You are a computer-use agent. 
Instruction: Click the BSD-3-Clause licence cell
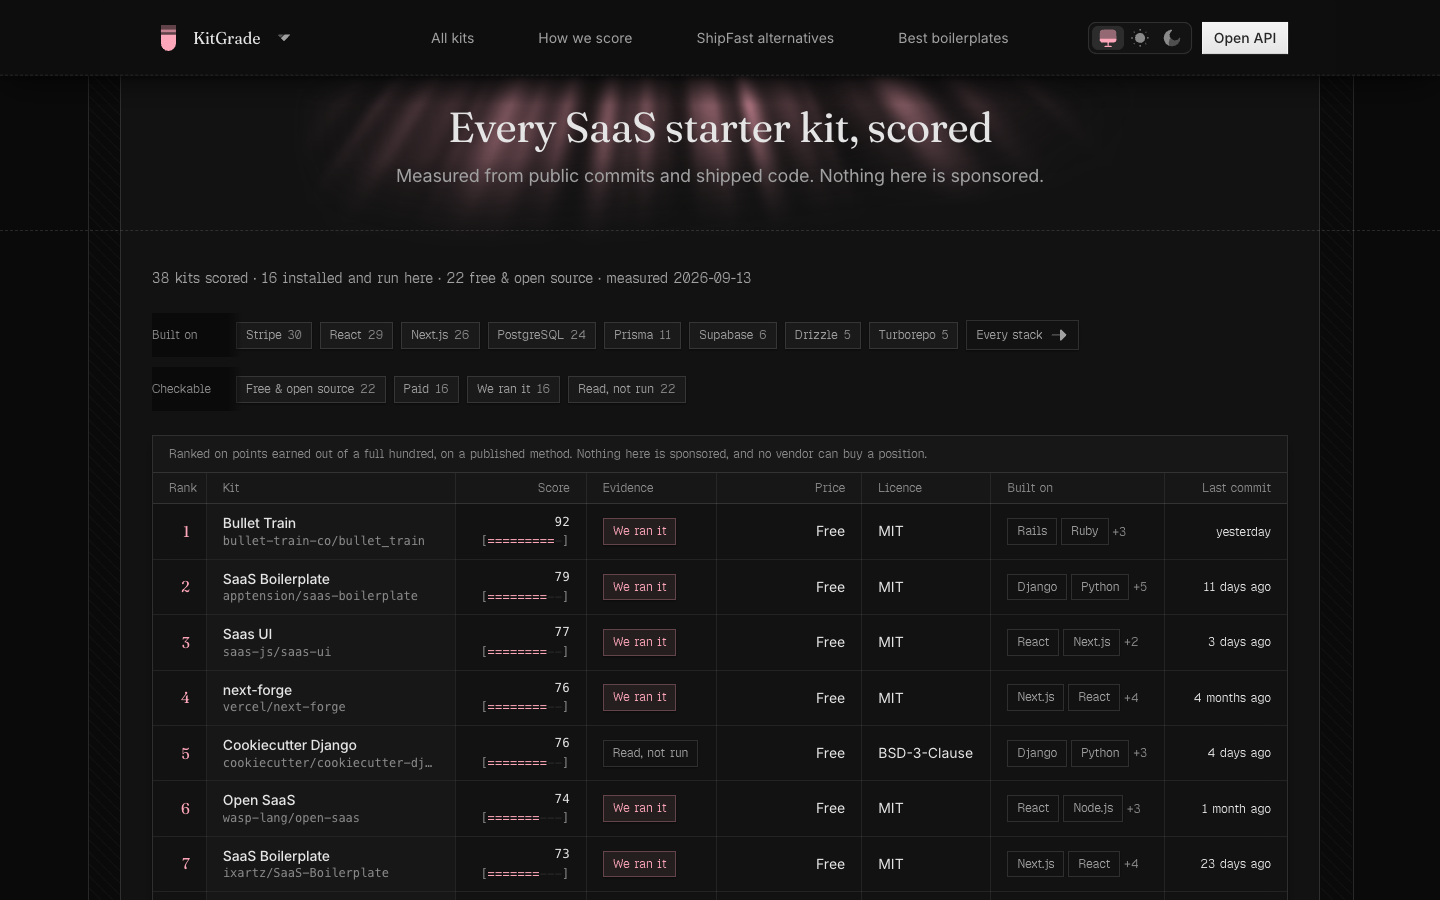(925, 753)
